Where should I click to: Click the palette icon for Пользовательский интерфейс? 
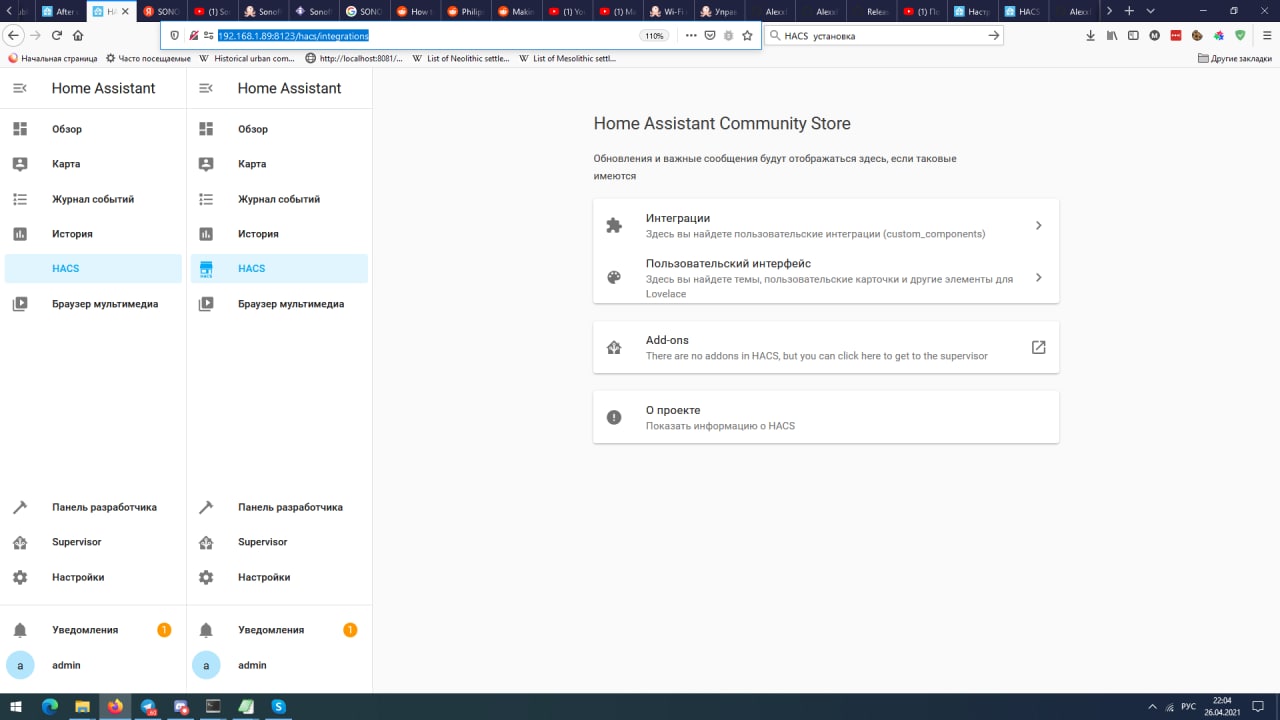[614, 278]
